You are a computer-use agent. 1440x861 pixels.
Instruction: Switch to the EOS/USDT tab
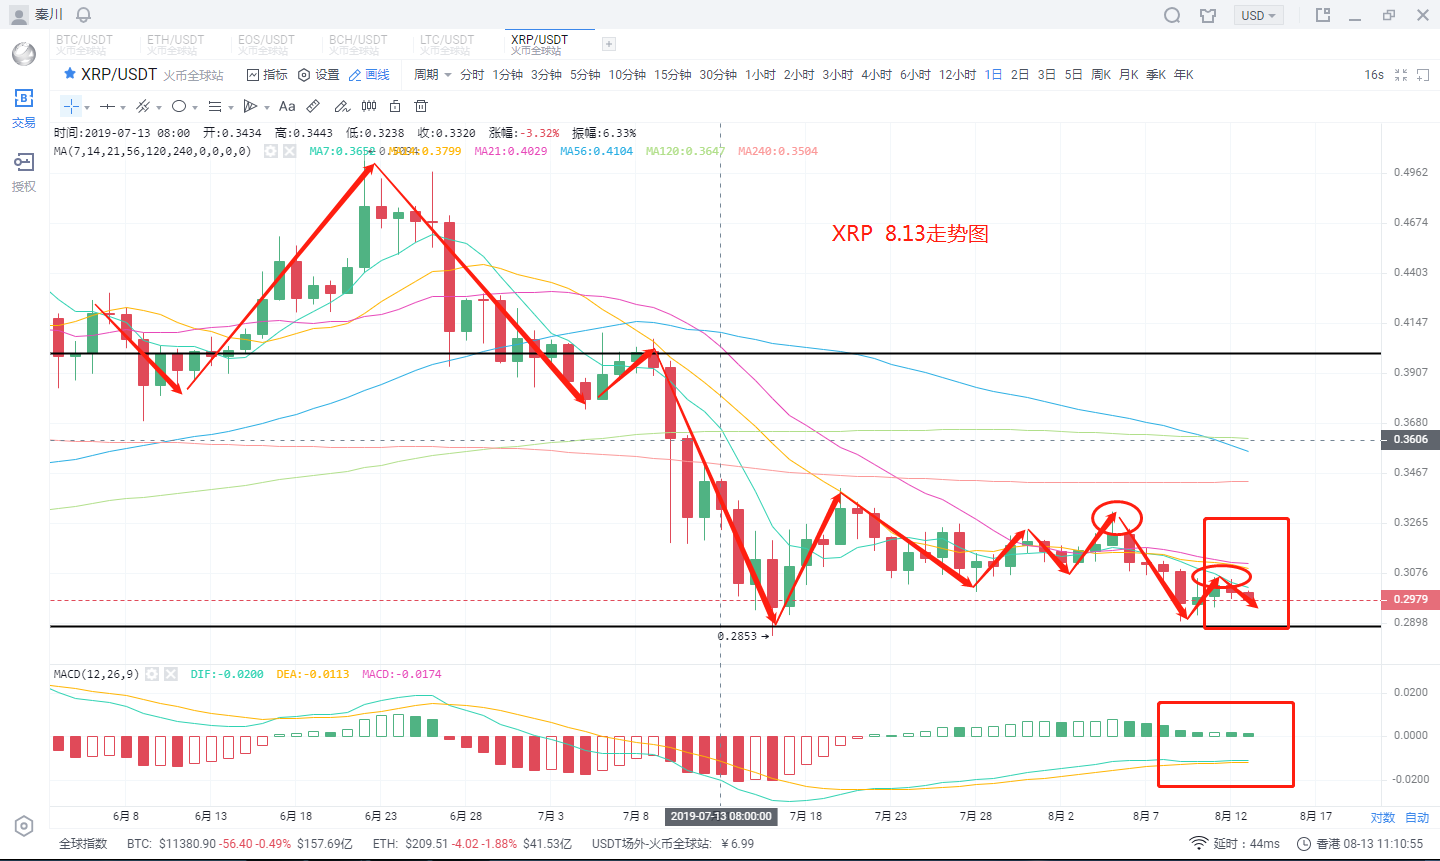(266, 44)
